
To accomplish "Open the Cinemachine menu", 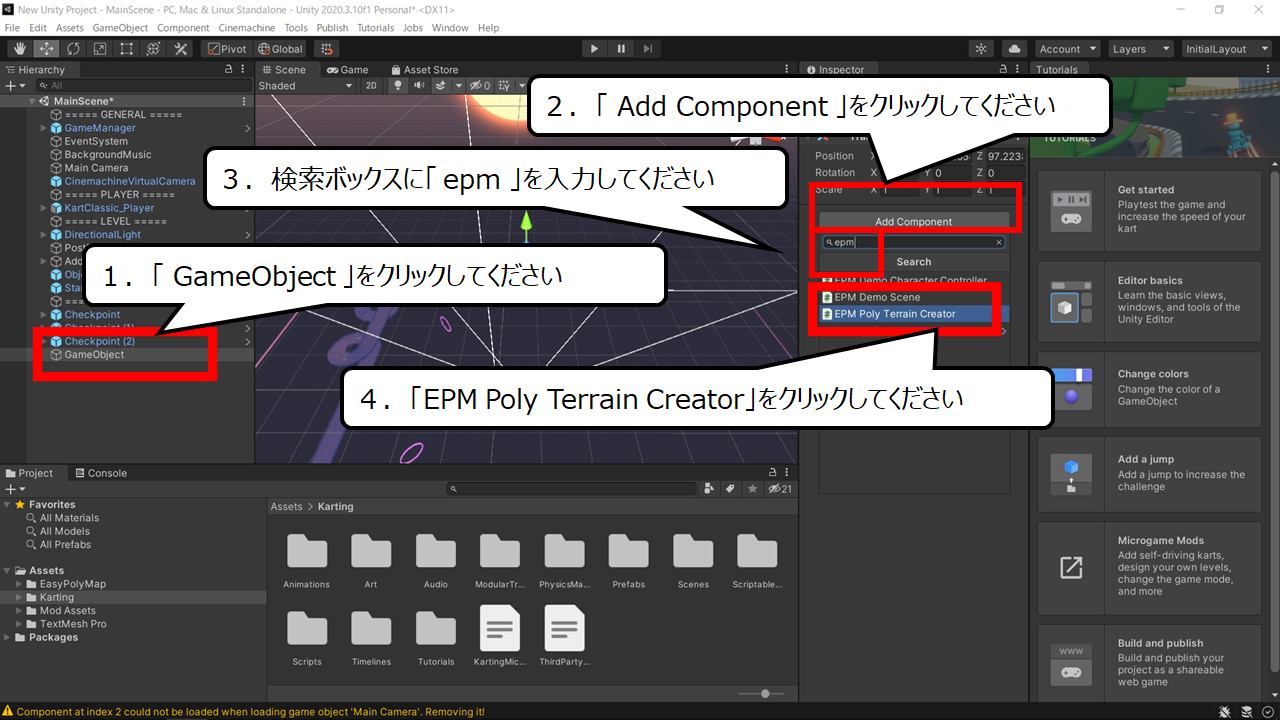I will (x=247, y=28).
